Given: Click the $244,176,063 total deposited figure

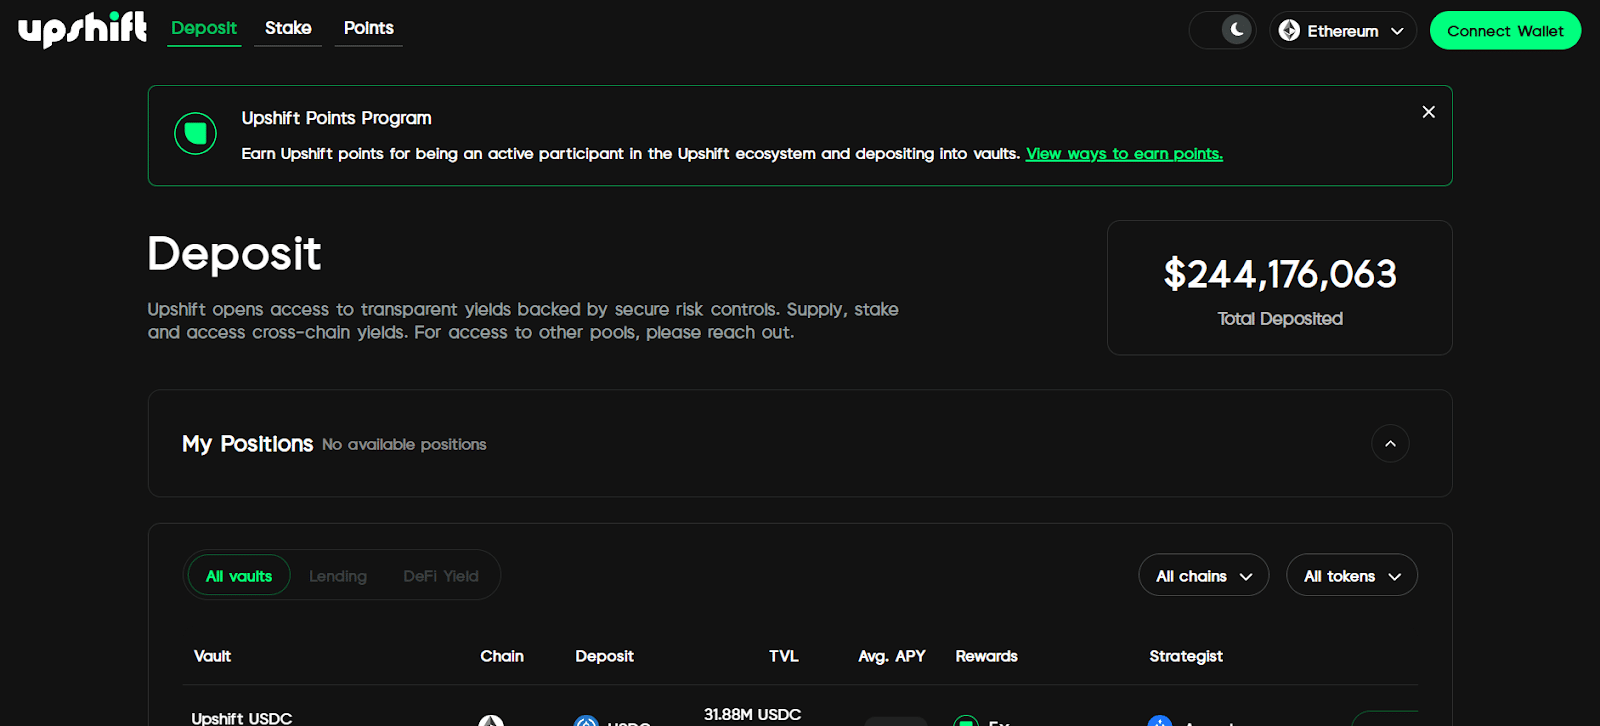Looking at the screenshot, I should (1280, 274).
